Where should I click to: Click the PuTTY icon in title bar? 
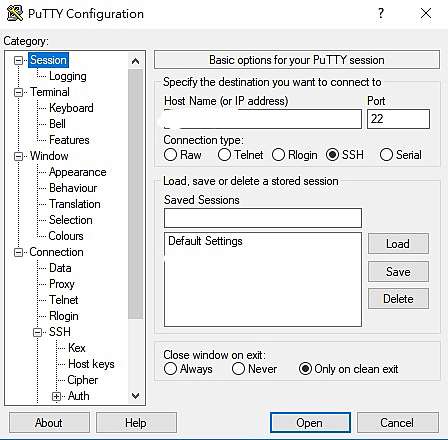15,13
